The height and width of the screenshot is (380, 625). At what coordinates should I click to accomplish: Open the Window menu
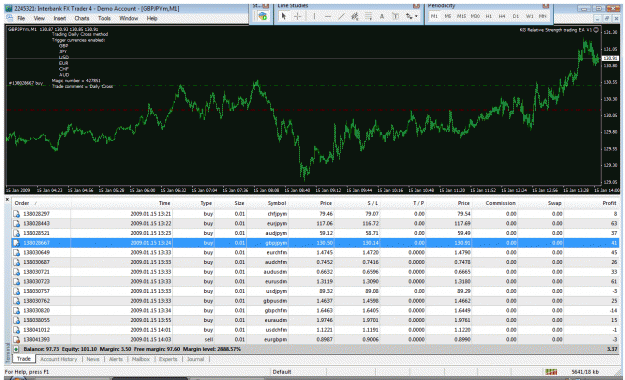click(x=129, y=18)
